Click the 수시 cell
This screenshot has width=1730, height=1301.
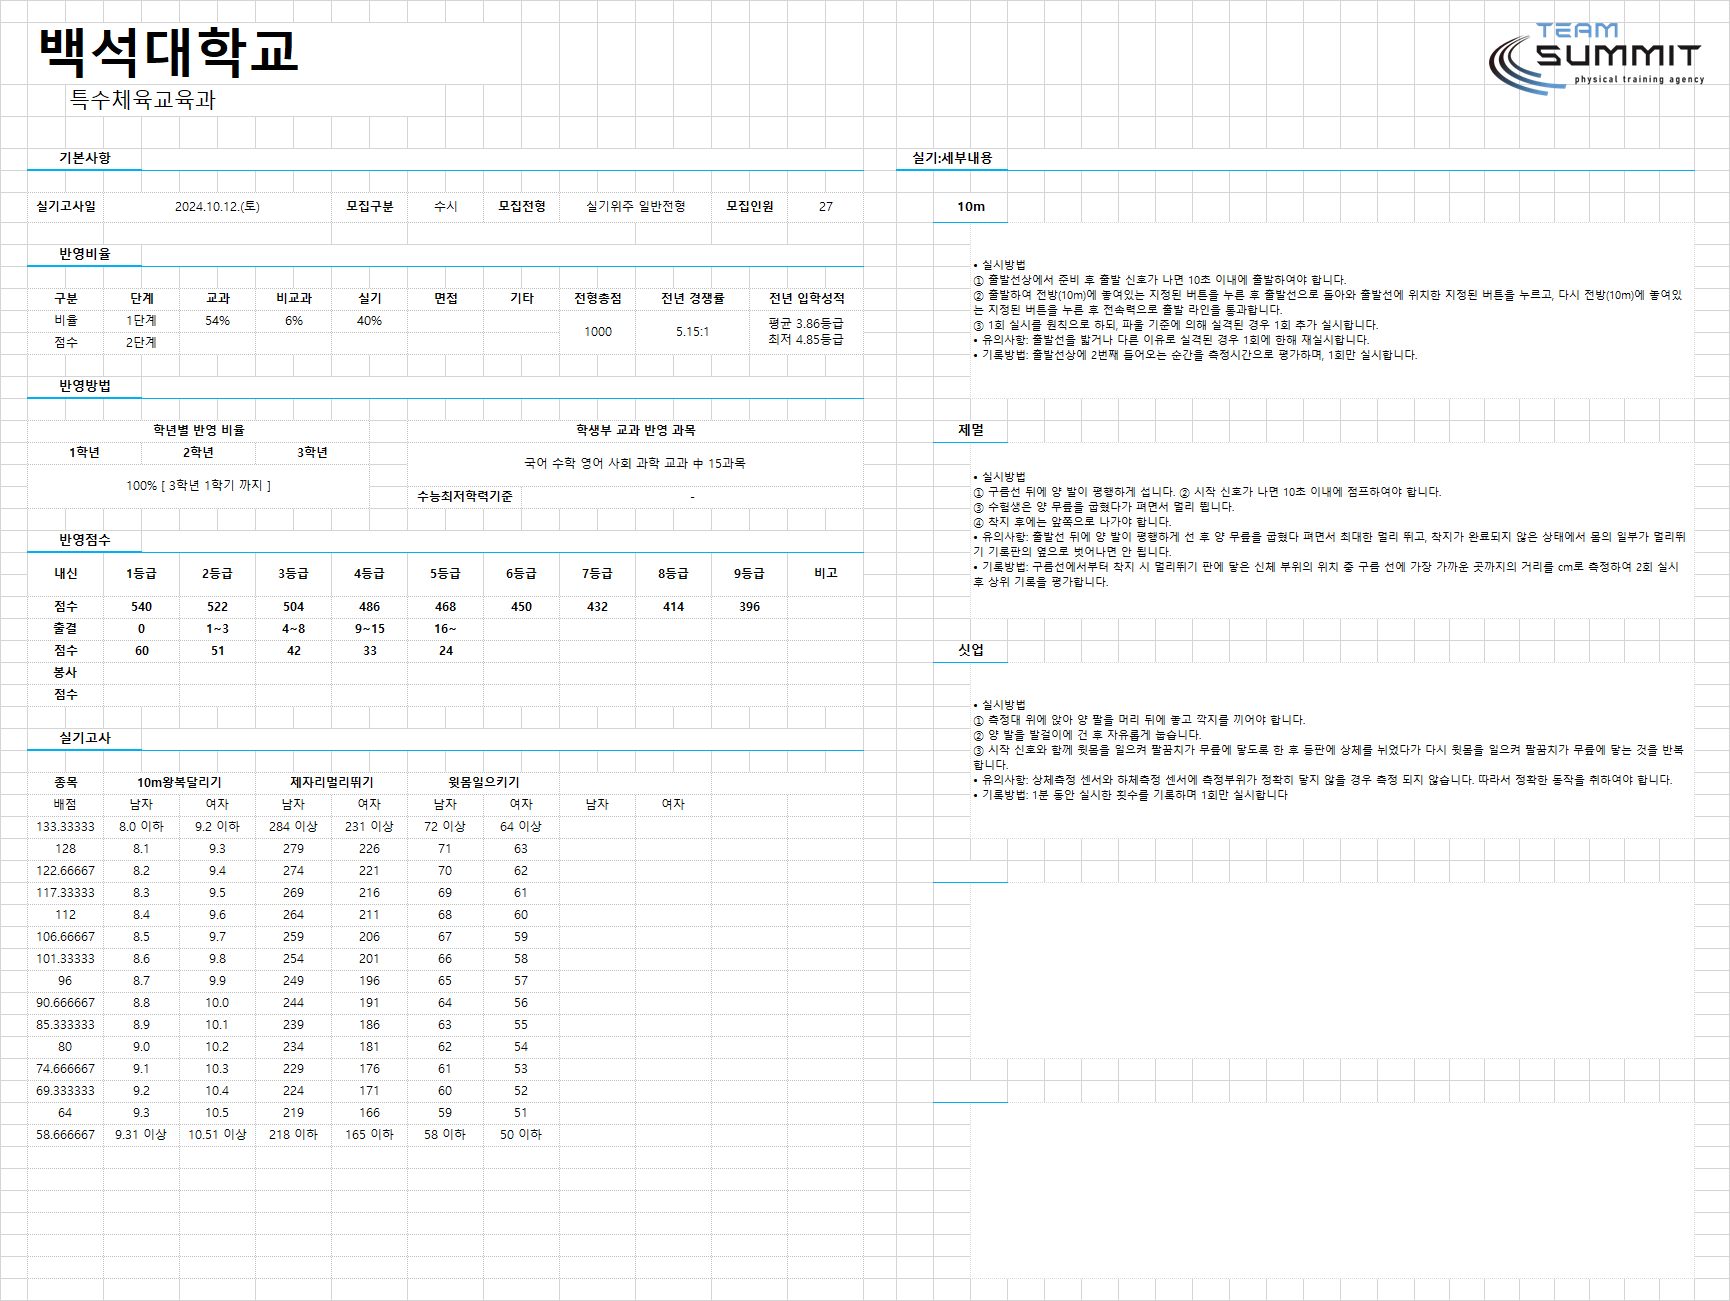pyautogui.click(x=446, y=206)
